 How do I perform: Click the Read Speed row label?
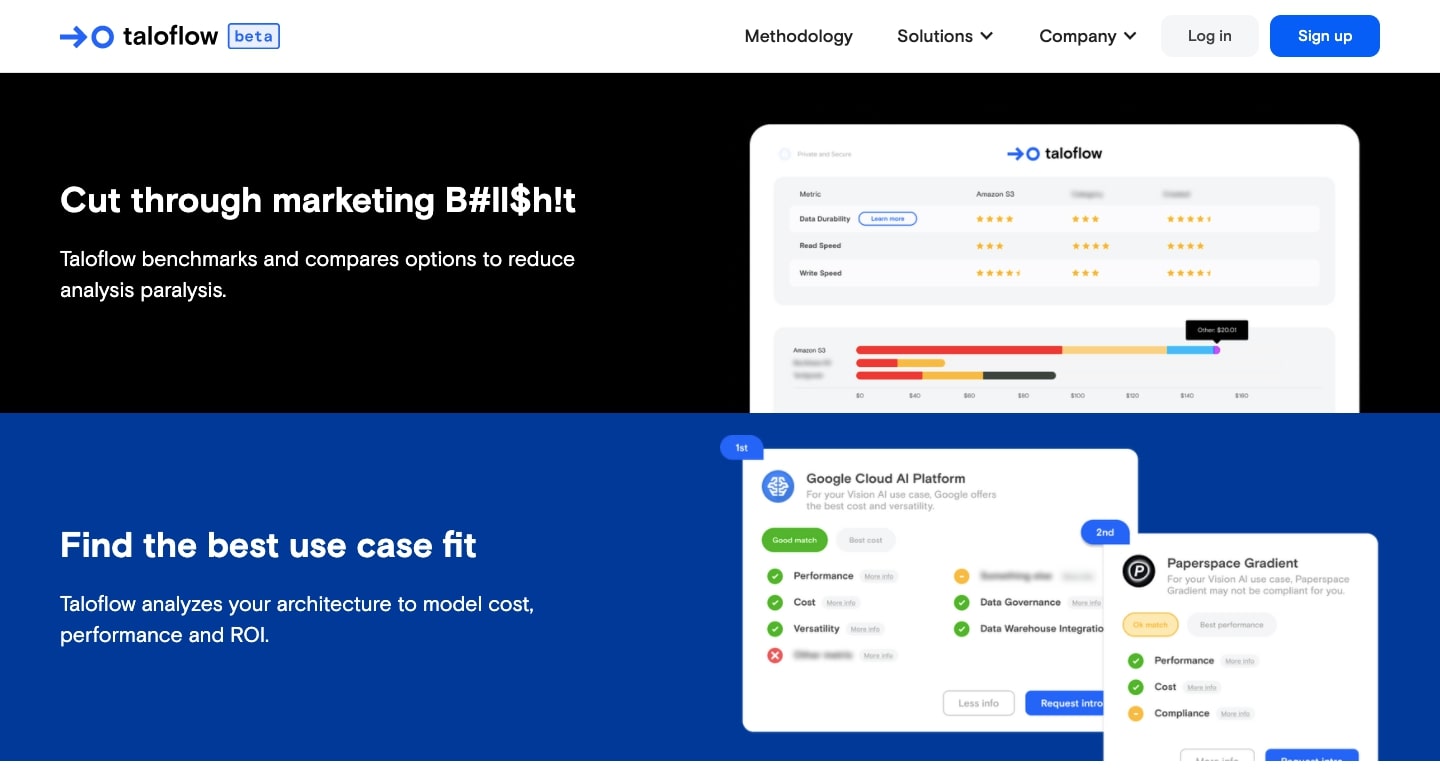[820, 246]
